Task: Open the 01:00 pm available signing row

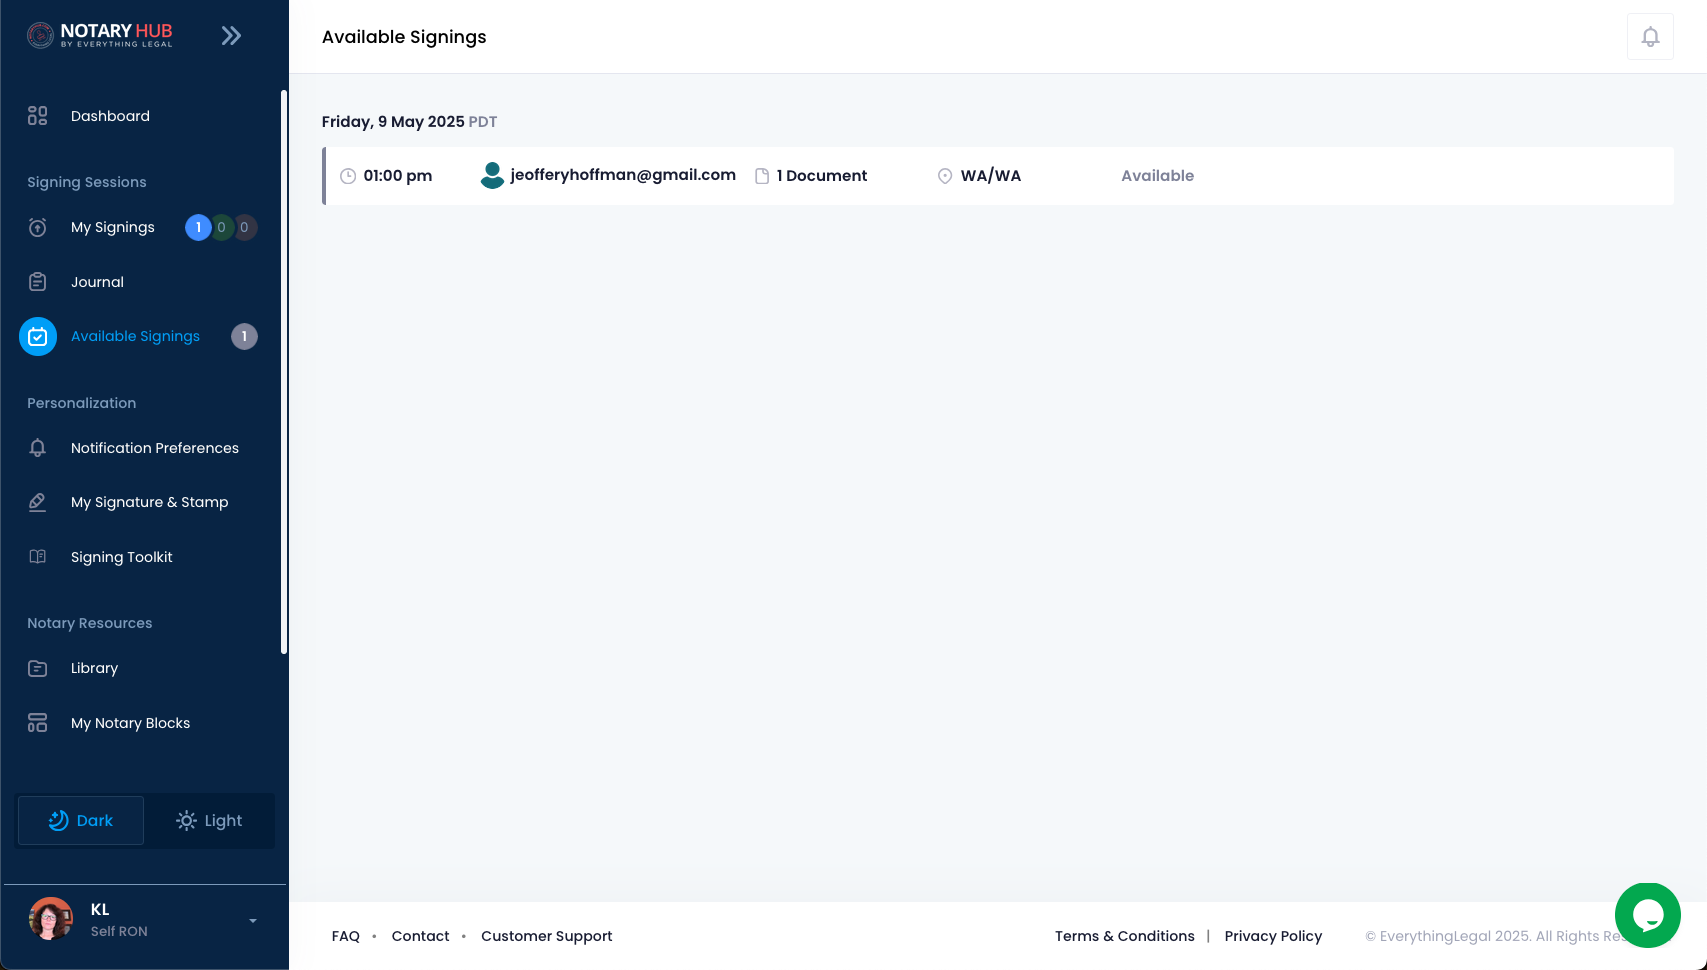Action: (997, 176)
